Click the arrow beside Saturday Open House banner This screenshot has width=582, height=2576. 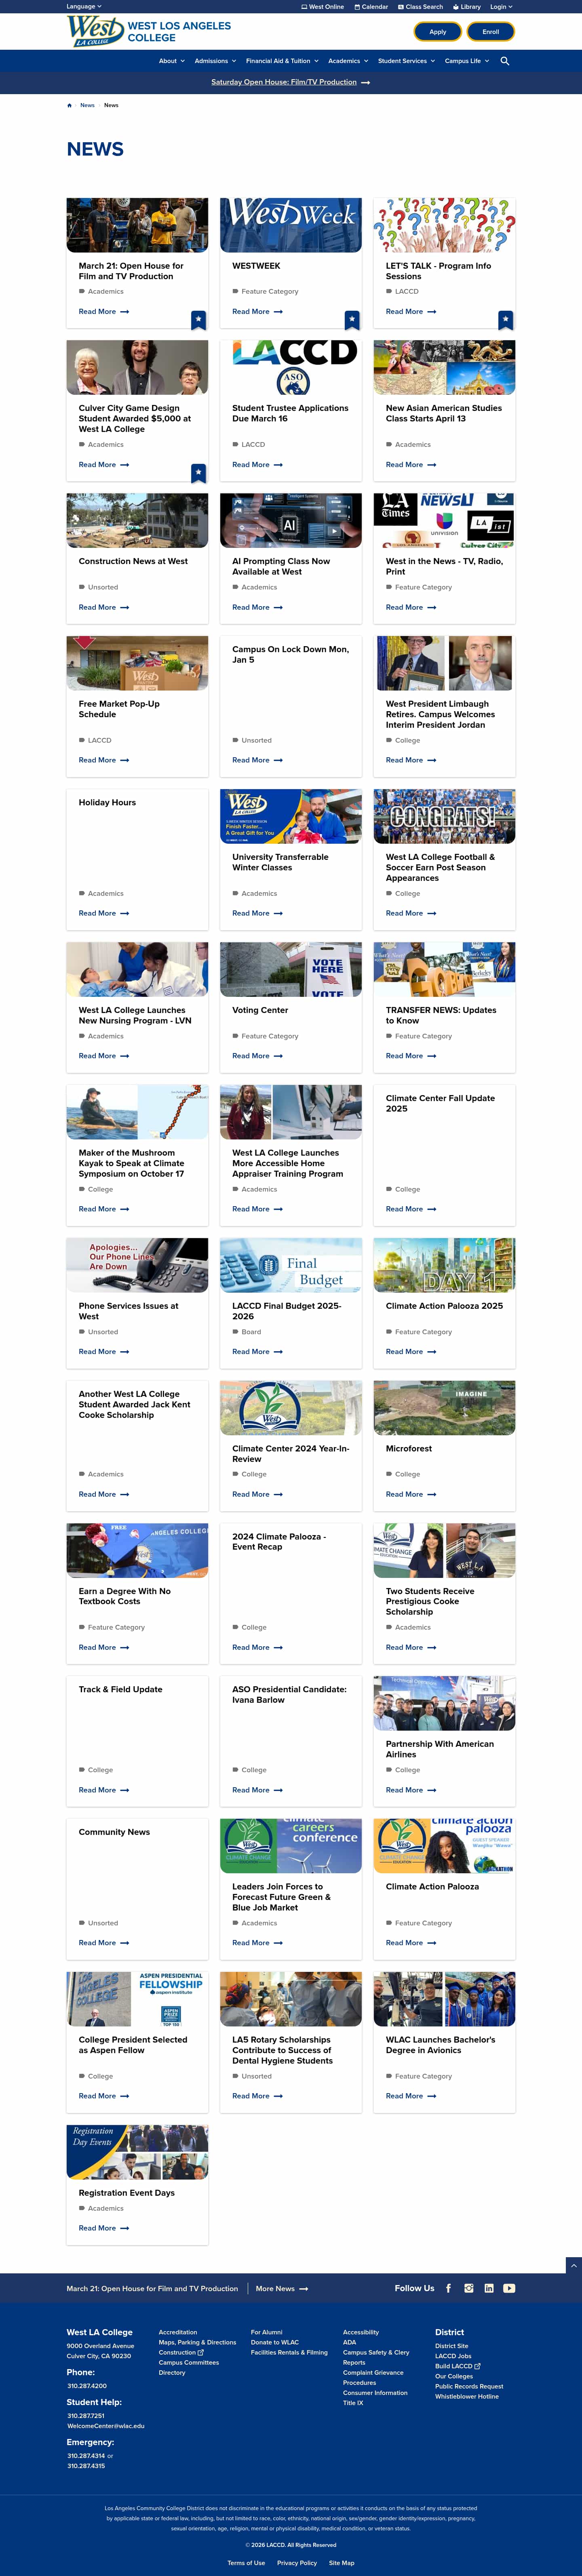(366, 83)
